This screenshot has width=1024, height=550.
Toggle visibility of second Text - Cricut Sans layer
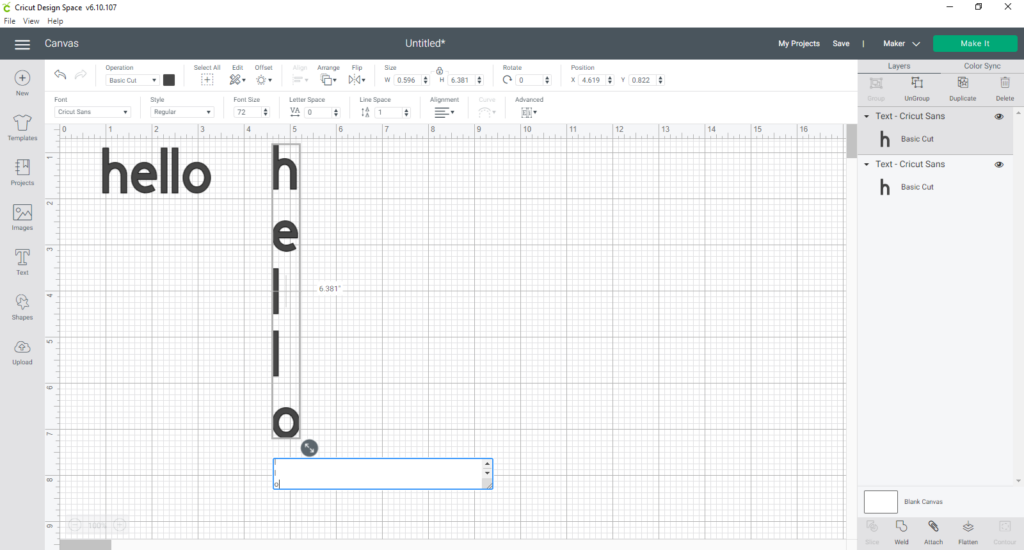(998, 164)
